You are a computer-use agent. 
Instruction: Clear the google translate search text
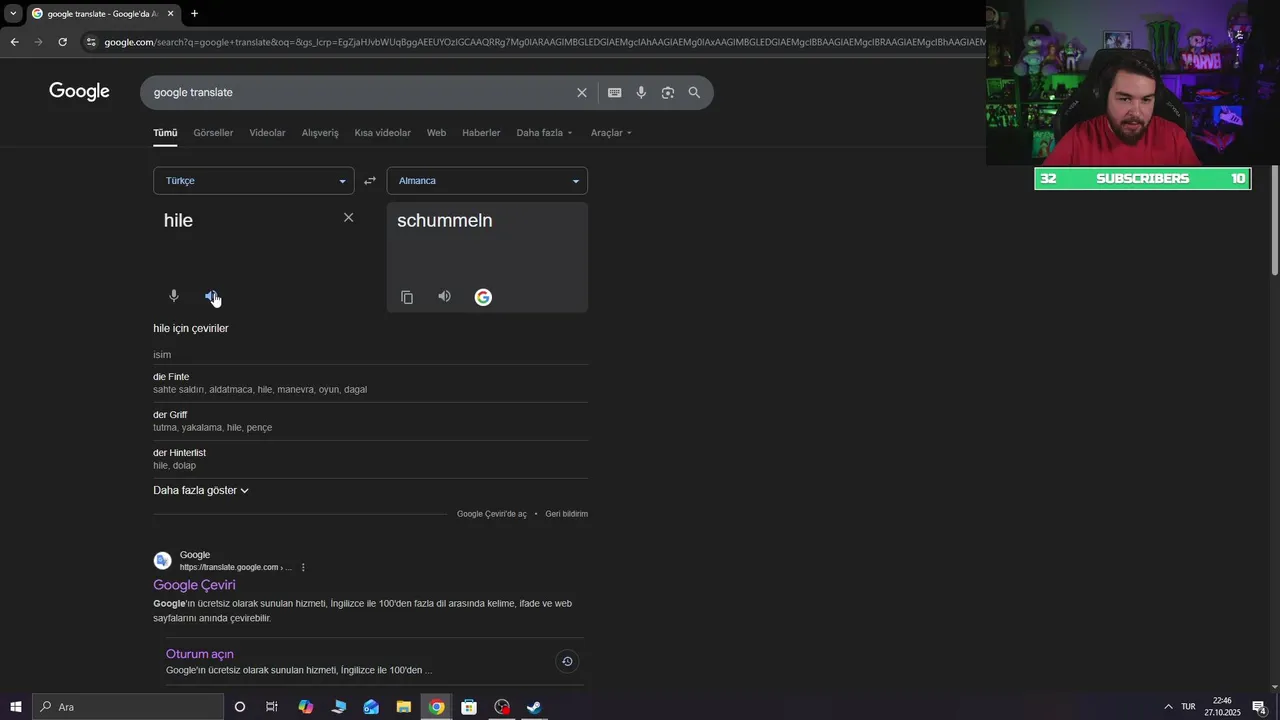[x=581, y=92]
